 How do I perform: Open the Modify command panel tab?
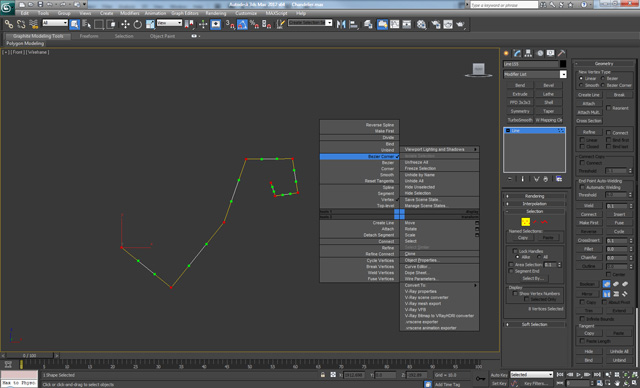[x=518, y=53]
